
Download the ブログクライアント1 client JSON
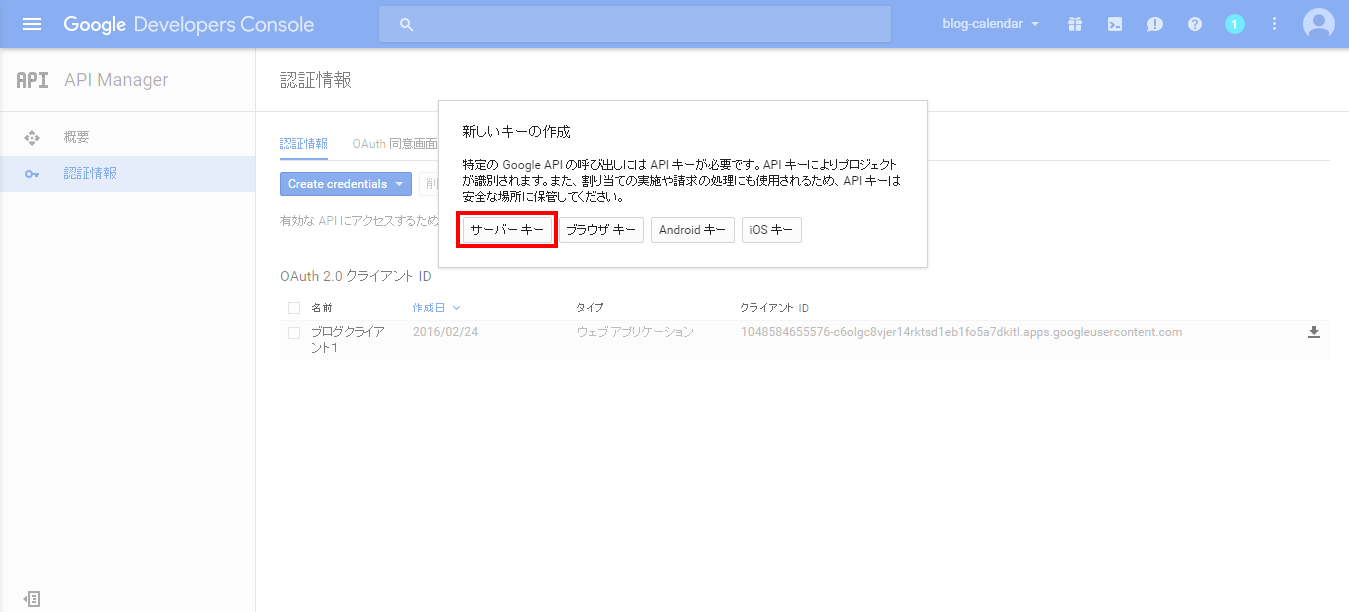point(1314,332)
